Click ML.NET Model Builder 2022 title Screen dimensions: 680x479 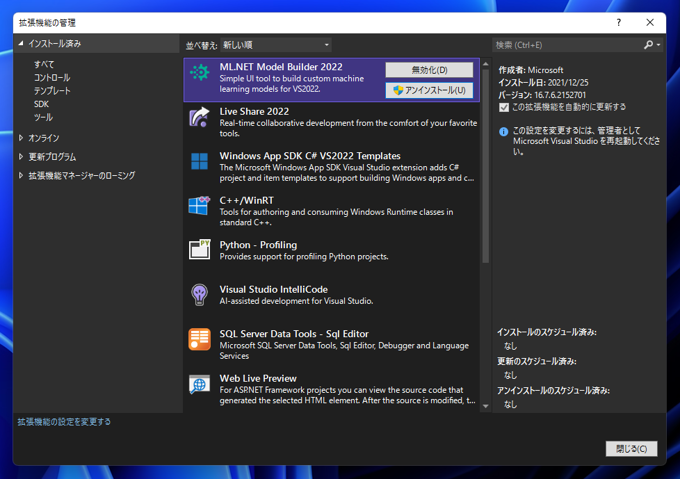point(281,67)
